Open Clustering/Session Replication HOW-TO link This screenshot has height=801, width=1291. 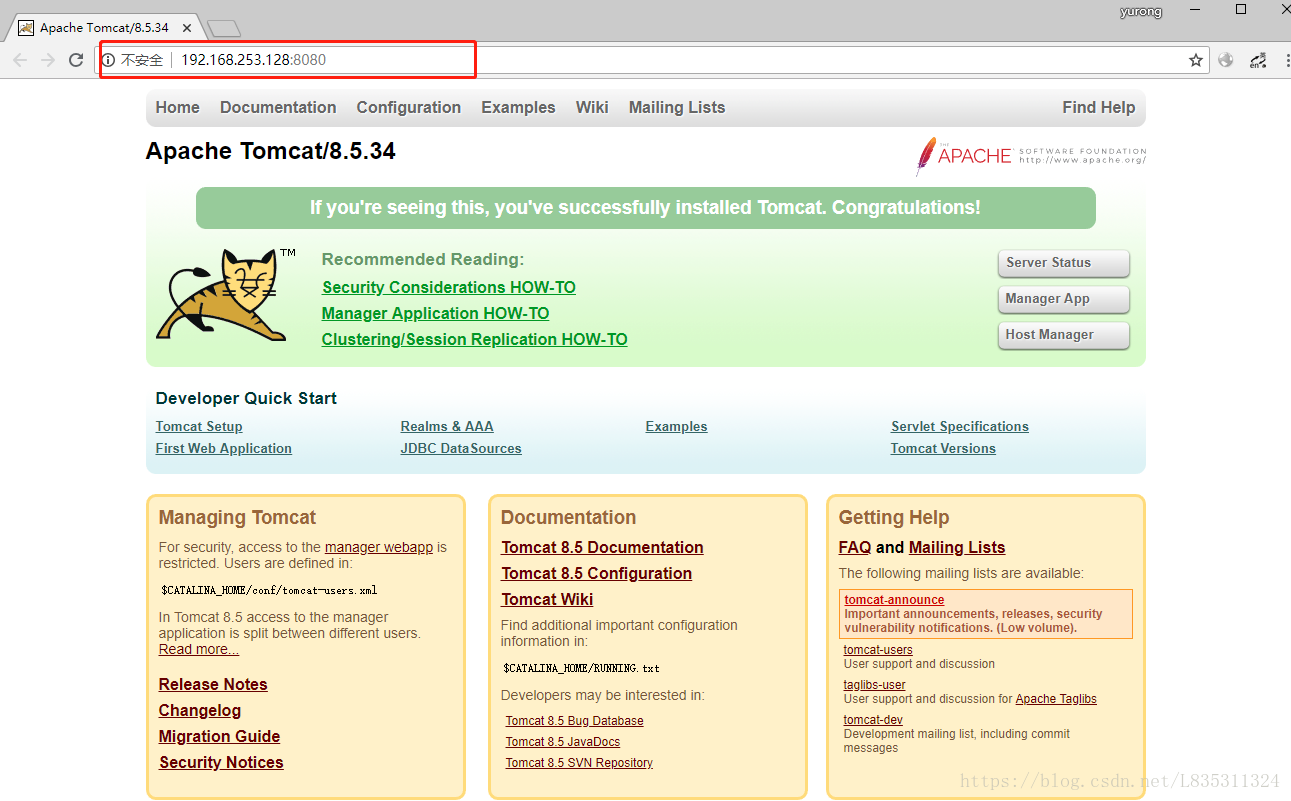475,340
